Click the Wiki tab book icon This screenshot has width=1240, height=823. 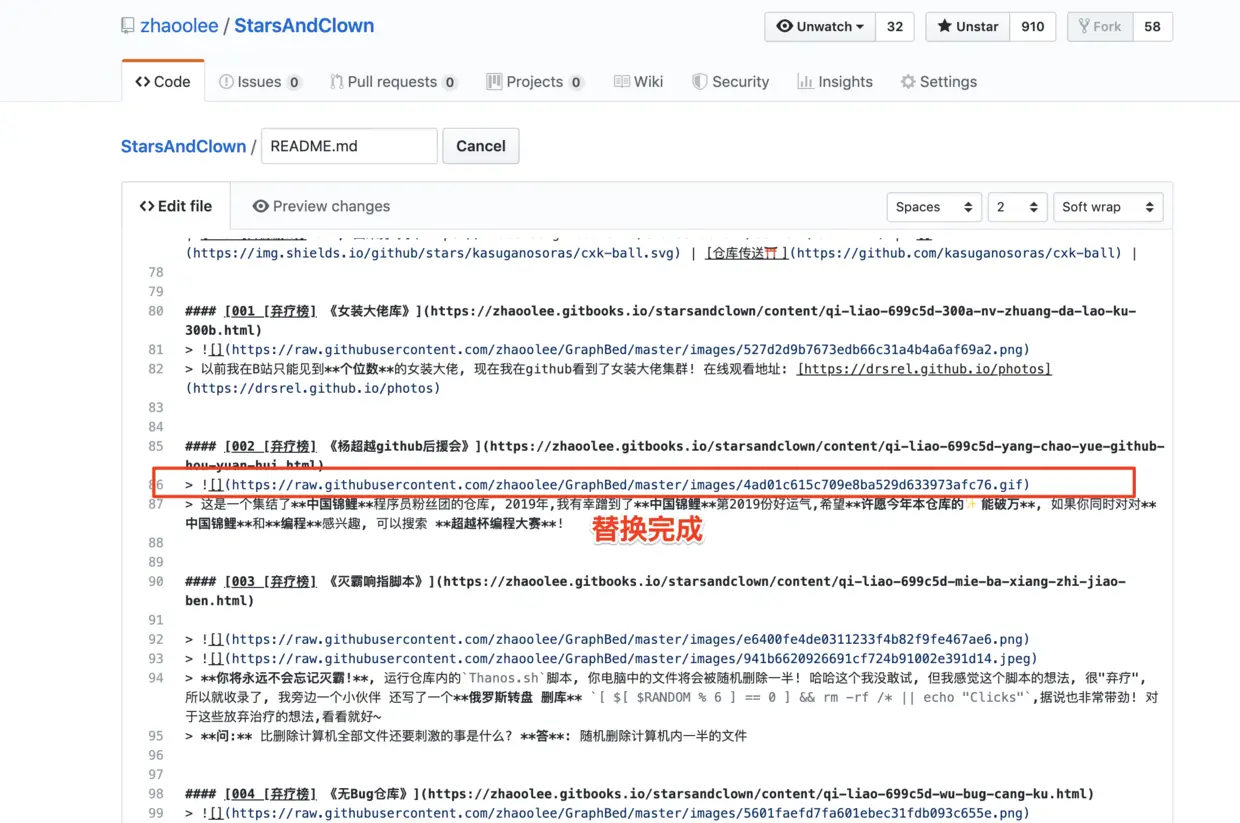[622, 82]
